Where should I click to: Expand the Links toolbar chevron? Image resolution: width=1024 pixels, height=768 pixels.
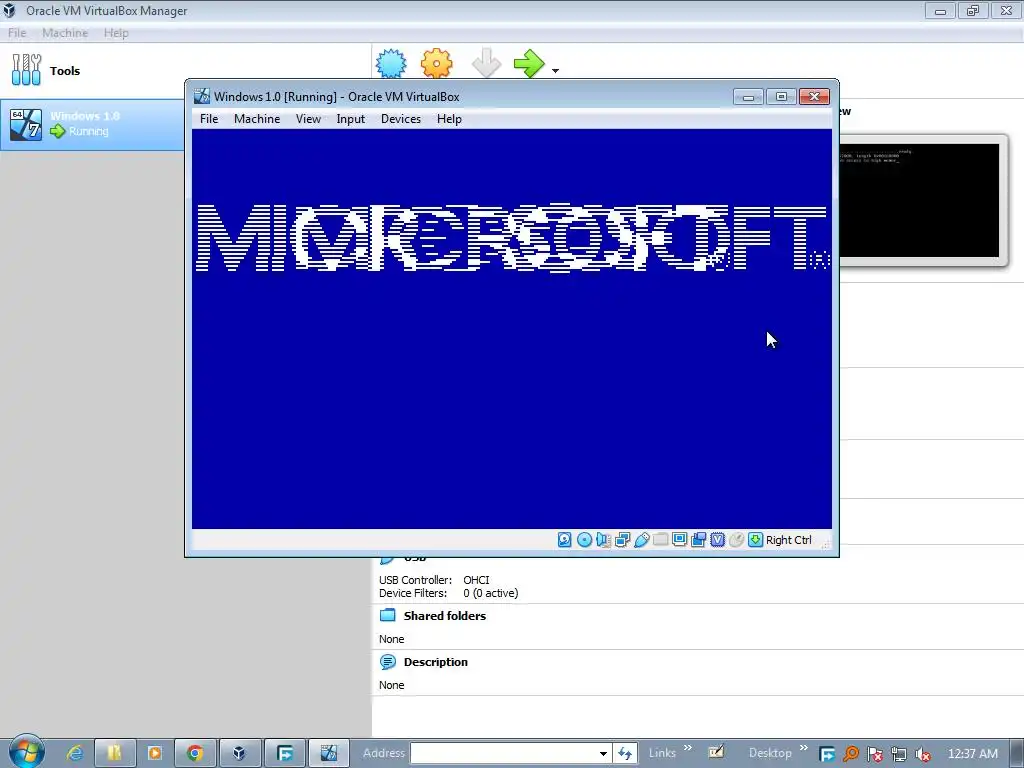click(x=688, y=748)
